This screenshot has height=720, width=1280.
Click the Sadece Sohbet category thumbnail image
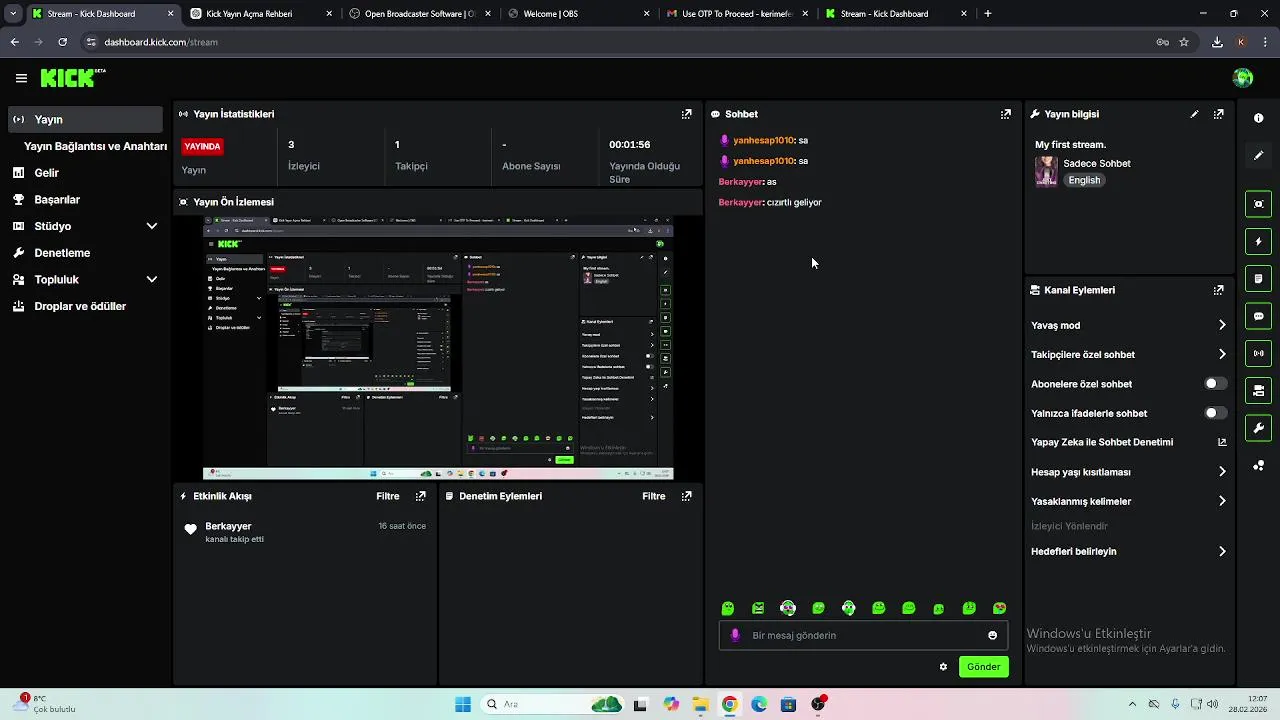tap(1046, 171)
